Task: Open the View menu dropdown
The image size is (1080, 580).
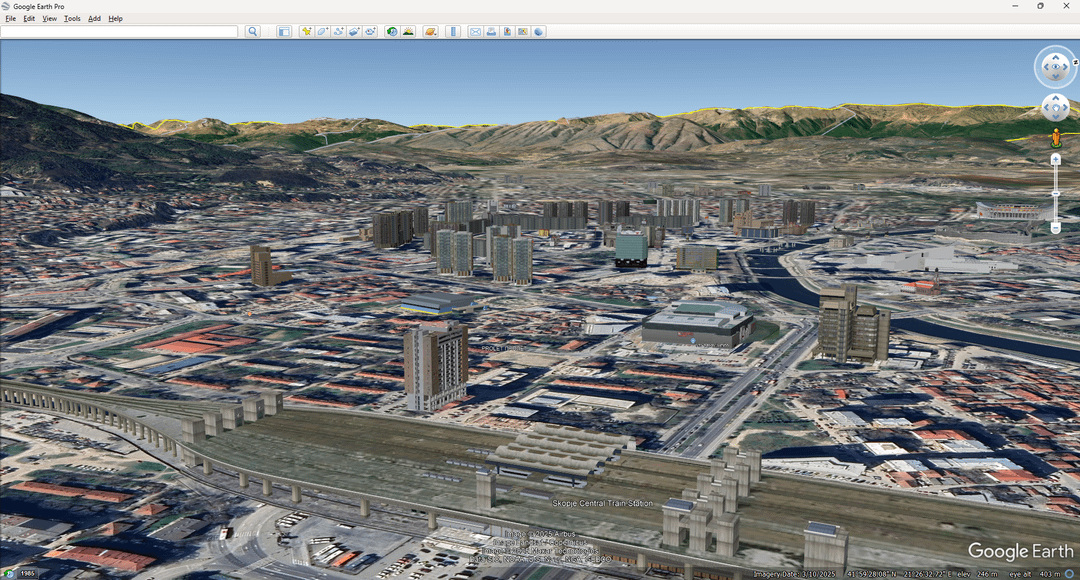Action: (49, 19)
